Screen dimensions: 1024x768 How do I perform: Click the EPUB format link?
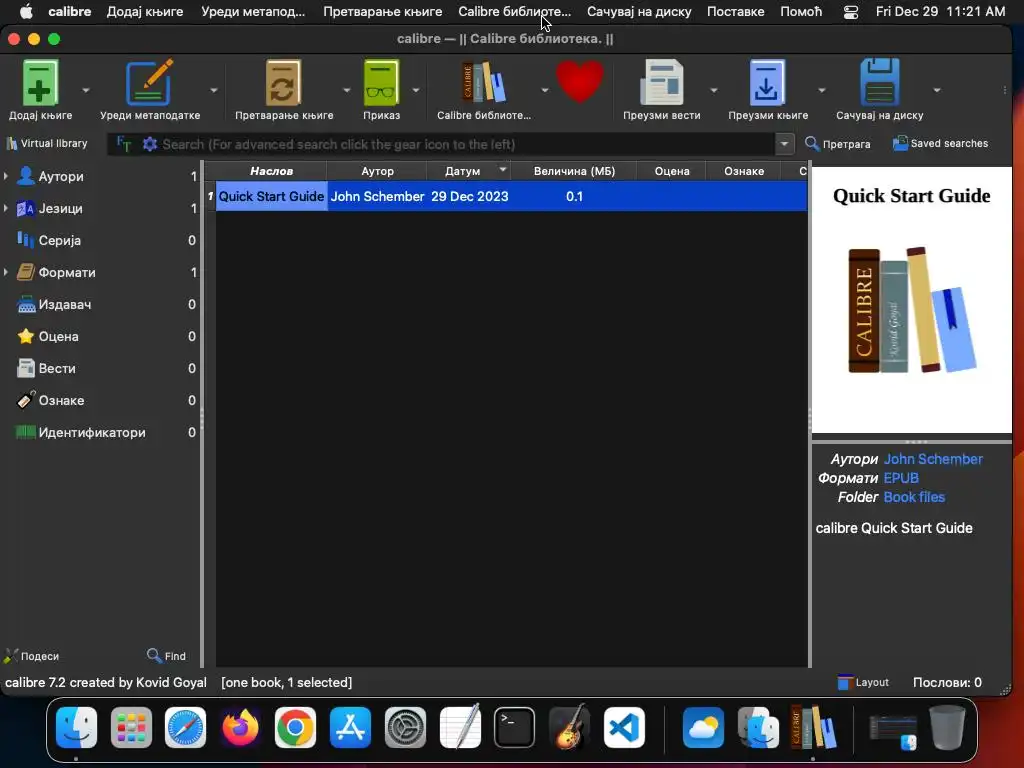coord(901,478)
